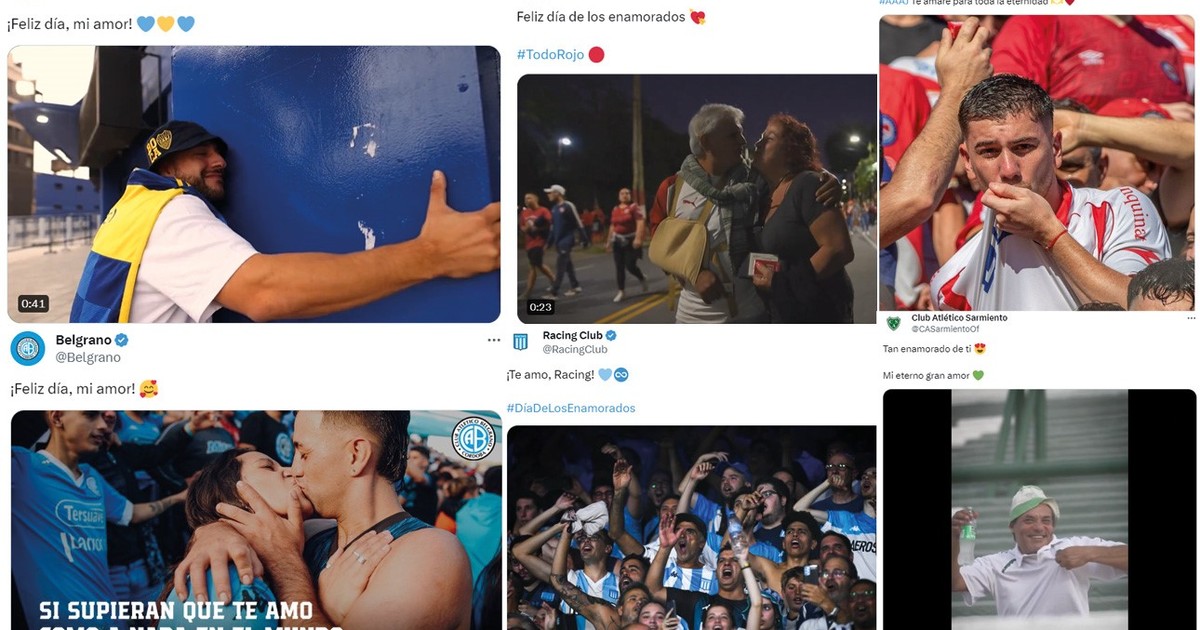Click the Belgrano account name
Screen dimensions: 1200x630
[x=83, y=340]
